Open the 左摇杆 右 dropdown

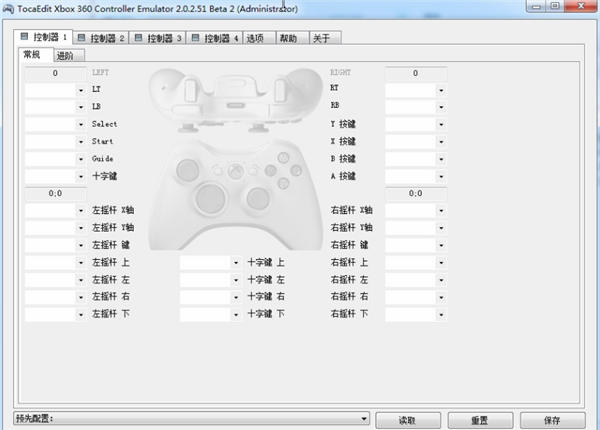56,297
